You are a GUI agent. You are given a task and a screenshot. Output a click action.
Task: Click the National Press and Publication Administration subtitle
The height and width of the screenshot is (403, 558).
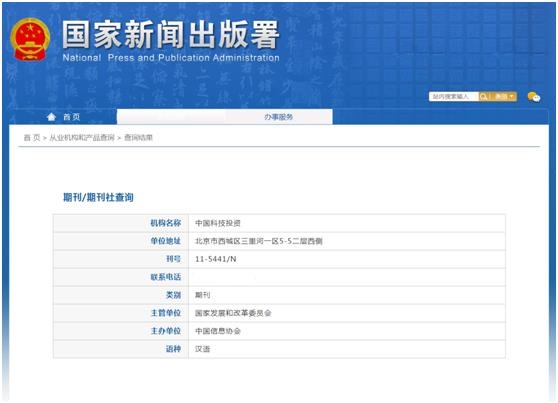pyautogui.click(x=171, y=58)
